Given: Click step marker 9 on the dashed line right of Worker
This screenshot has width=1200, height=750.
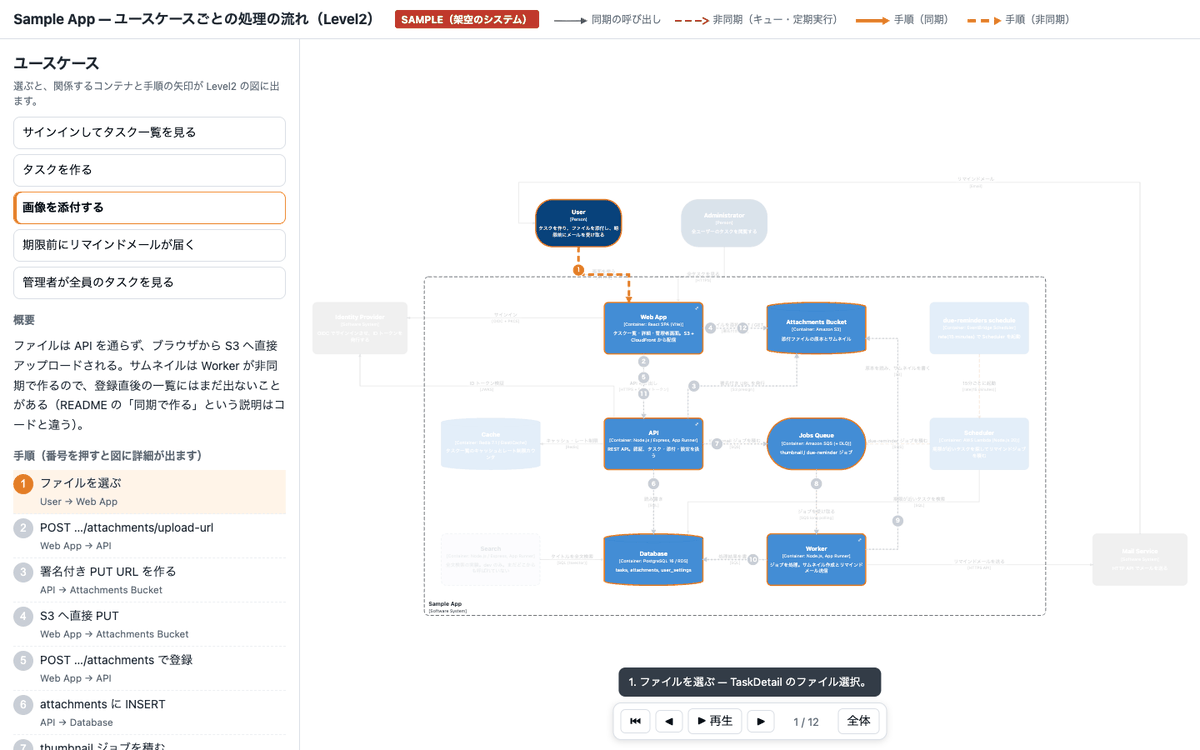Looking at the screenshot, I should [898, 520].
